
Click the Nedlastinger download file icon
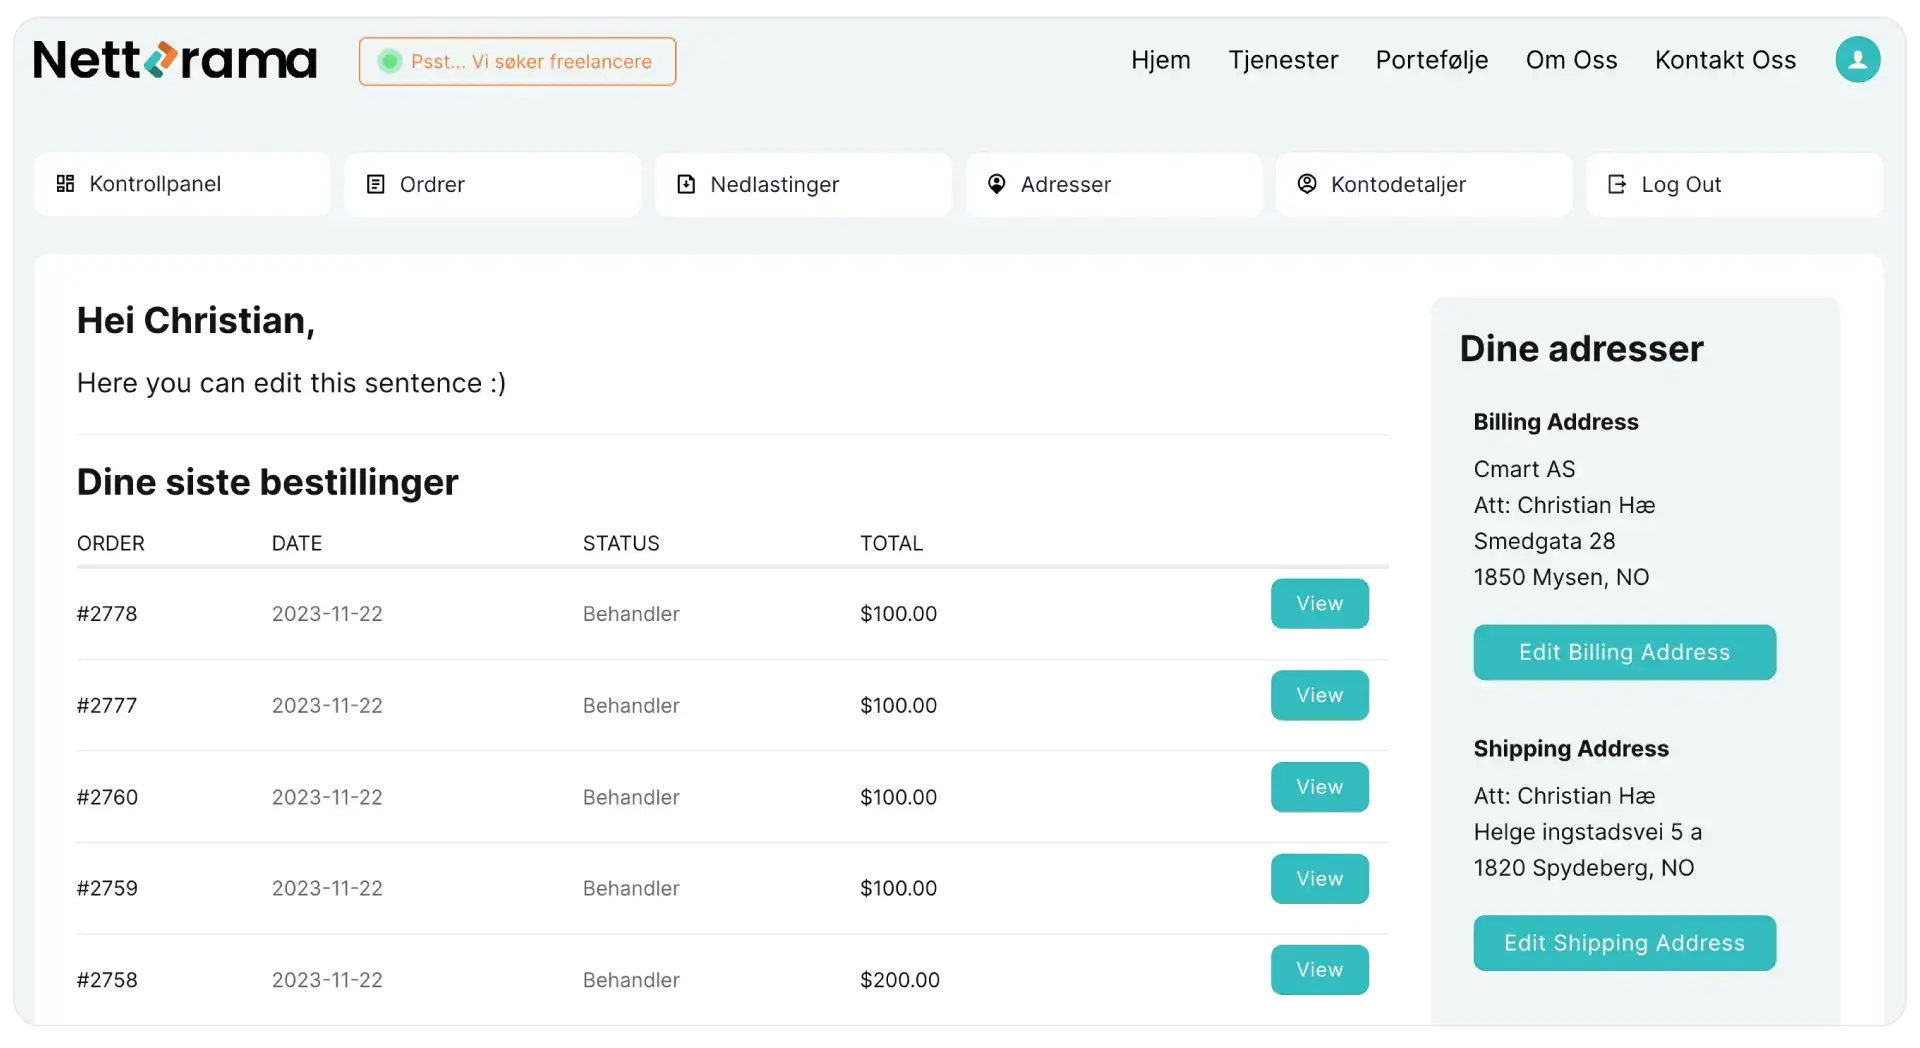pos(686,184)
